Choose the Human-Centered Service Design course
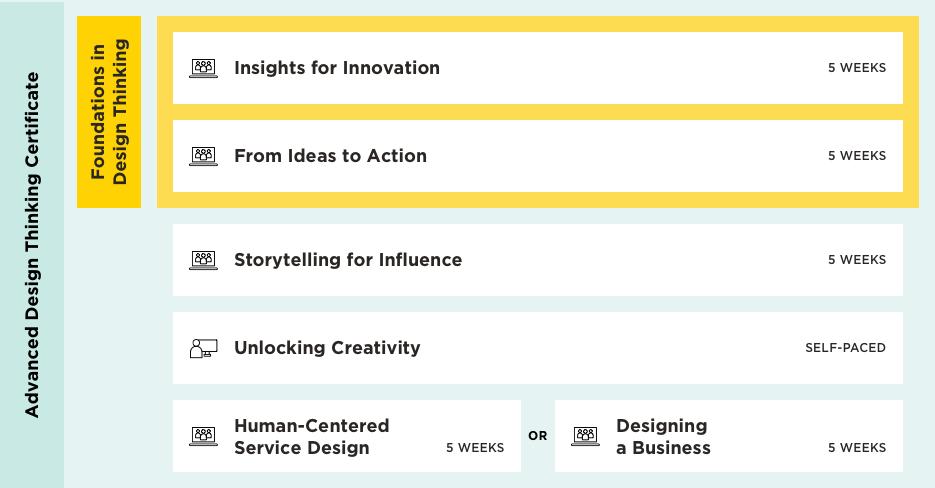 tap(311, 437)
